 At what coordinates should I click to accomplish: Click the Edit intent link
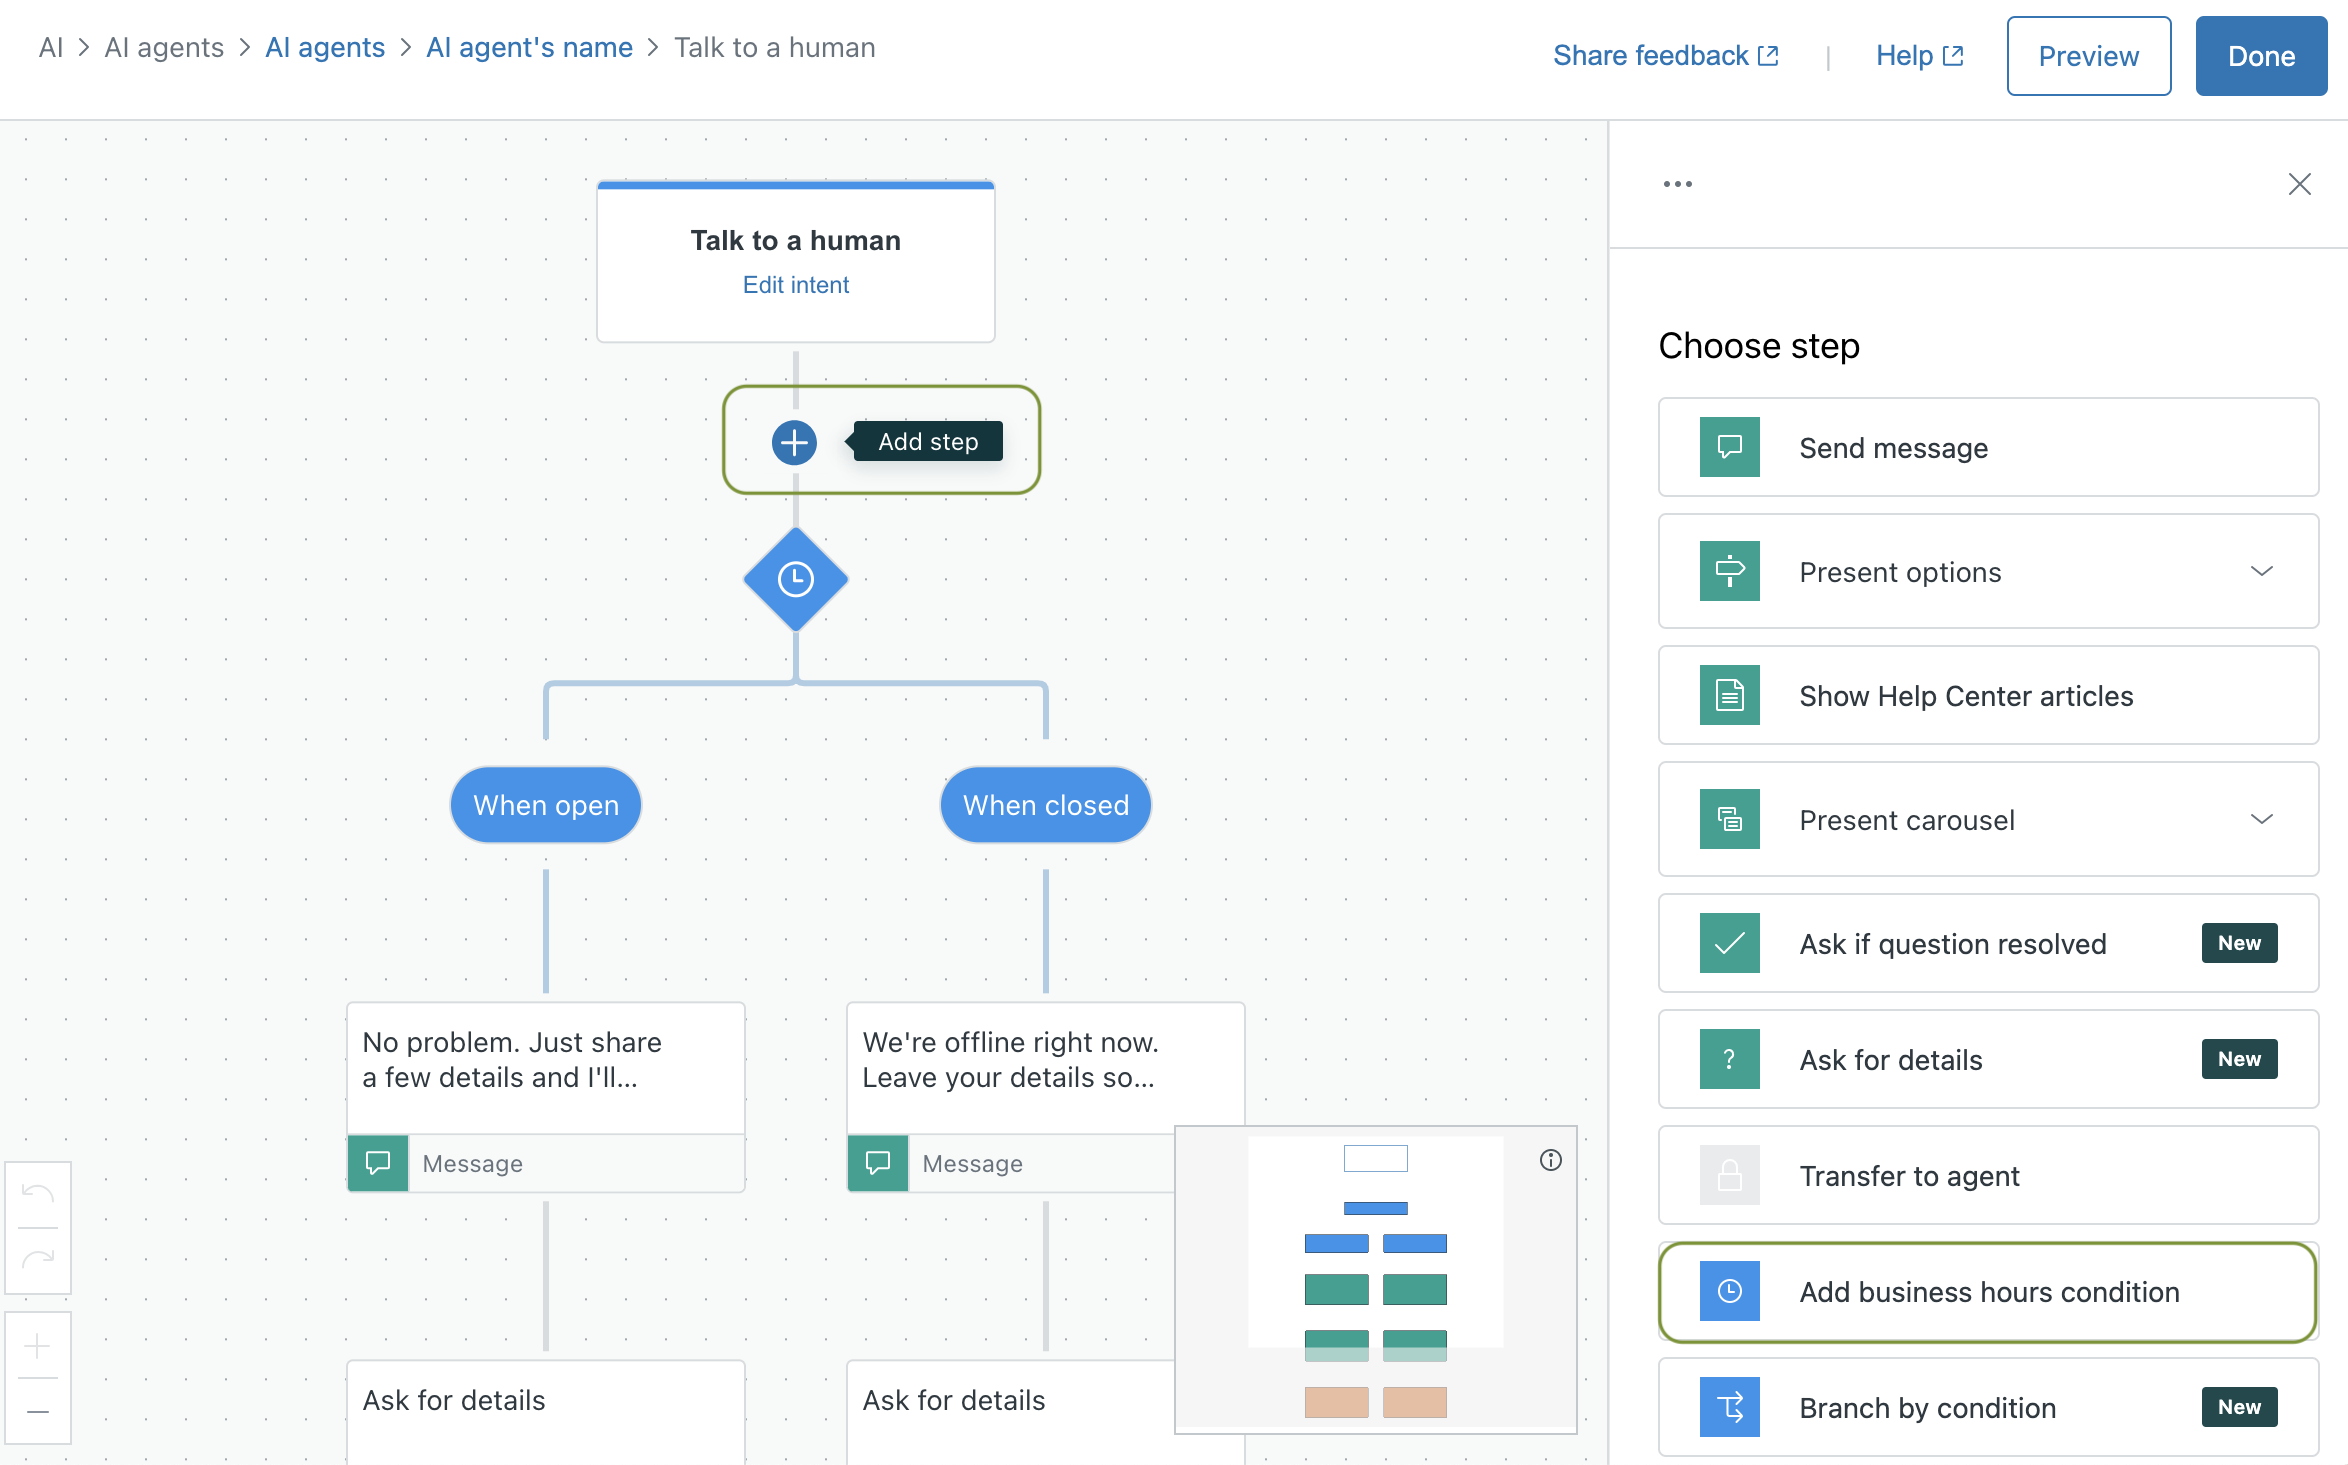[795, 285]
